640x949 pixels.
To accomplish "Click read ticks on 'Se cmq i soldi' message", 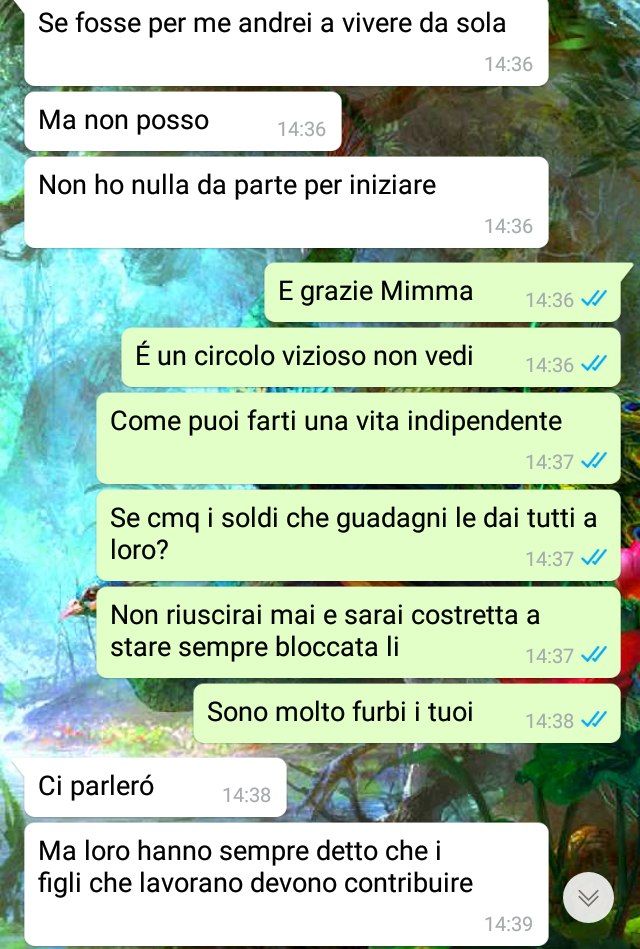I will [593, 558].
